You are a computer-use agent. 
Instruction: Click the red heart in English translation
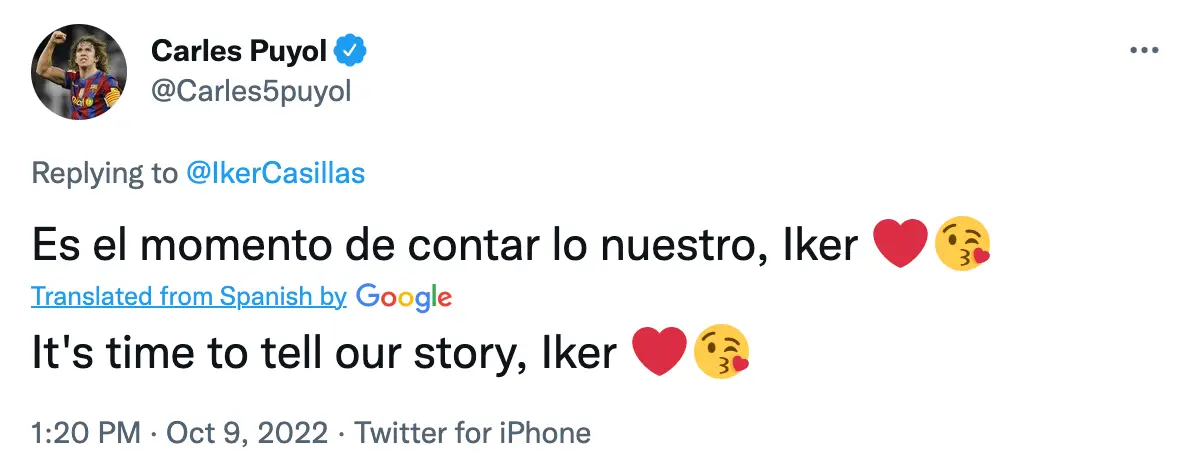[660, 353]
